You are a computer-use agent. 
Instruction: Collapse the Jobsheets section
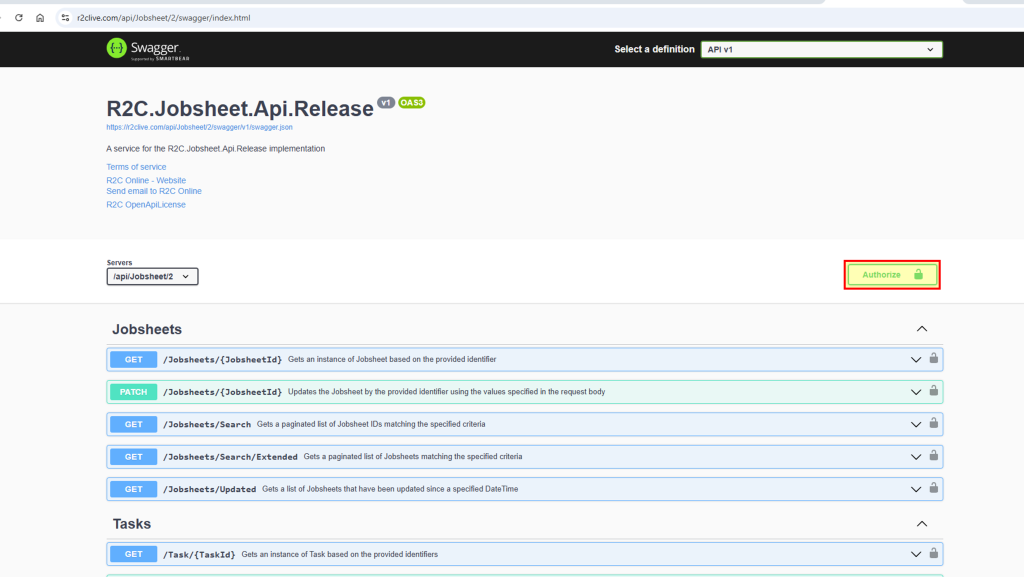pyautogui.click(x=921, y=328)
